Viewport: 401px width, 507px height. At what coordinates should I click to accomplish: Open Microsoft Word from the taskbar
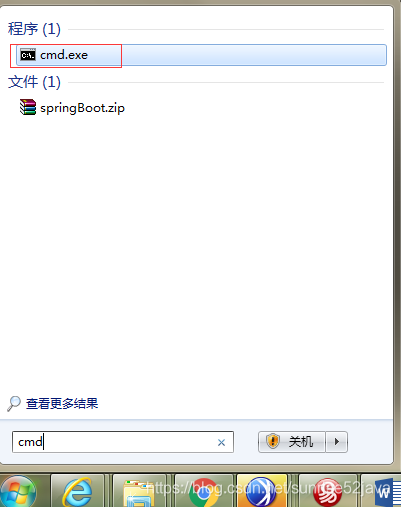click(383, 492)
